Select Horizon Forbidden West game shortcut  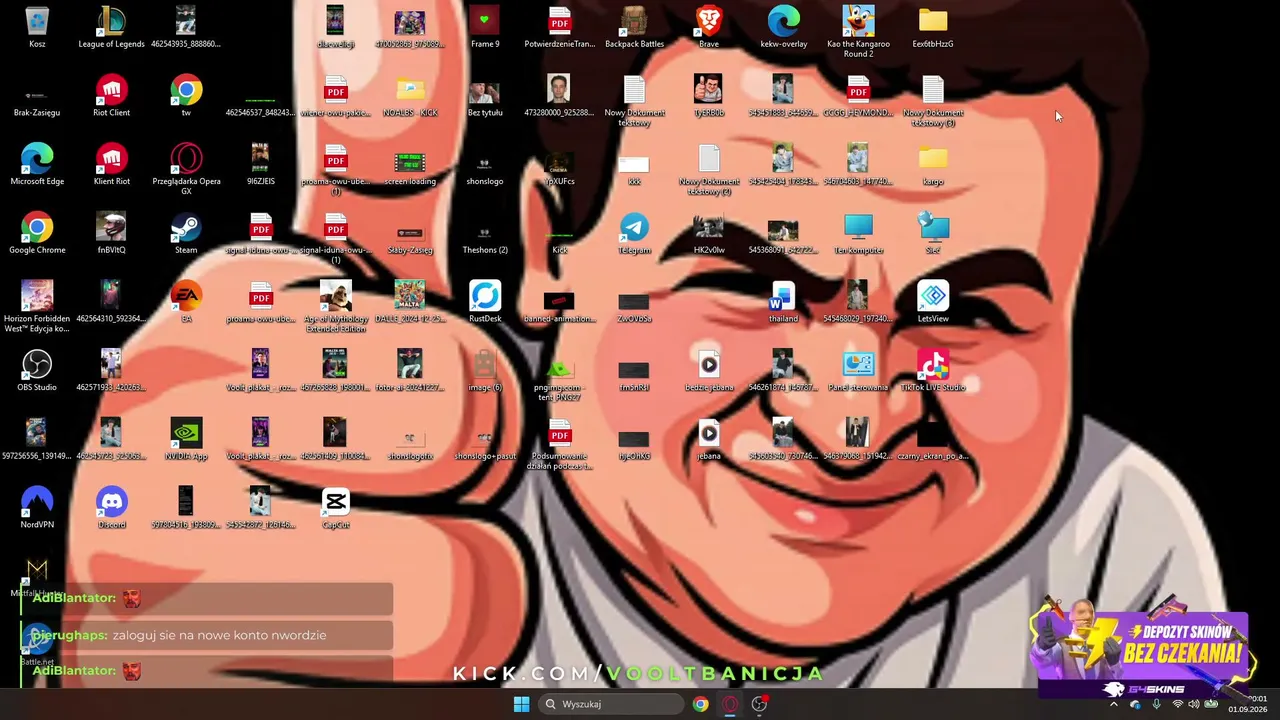pos(37,307)
